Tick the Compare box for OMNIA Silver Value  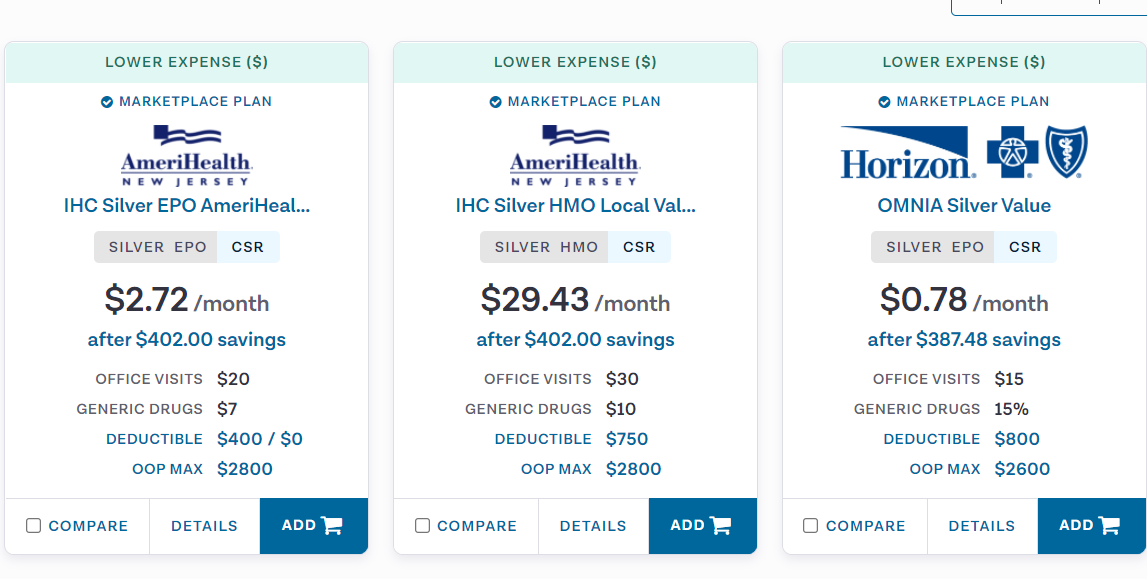click(x=811, y=526)
